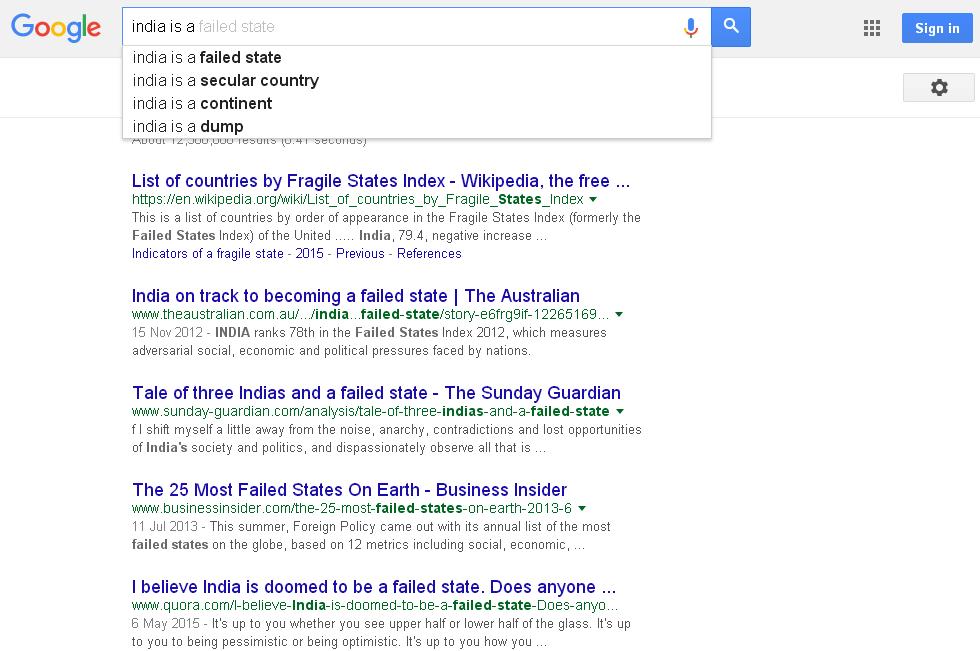Open the settings gear menu
Image resolution: width=980 pixels, height=651 pixels.
pyautogui.click(x=938, y=87)
